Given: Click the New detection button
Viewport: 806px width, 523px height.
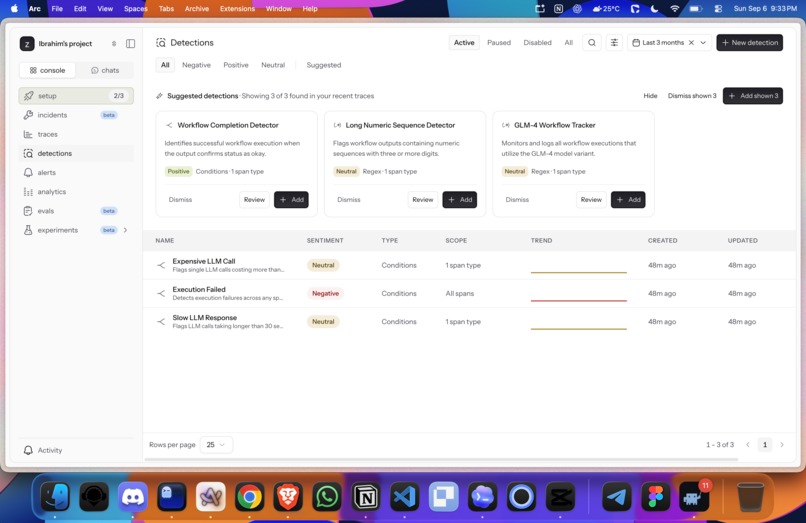Looking at the screenshot, I should (749, 43).
